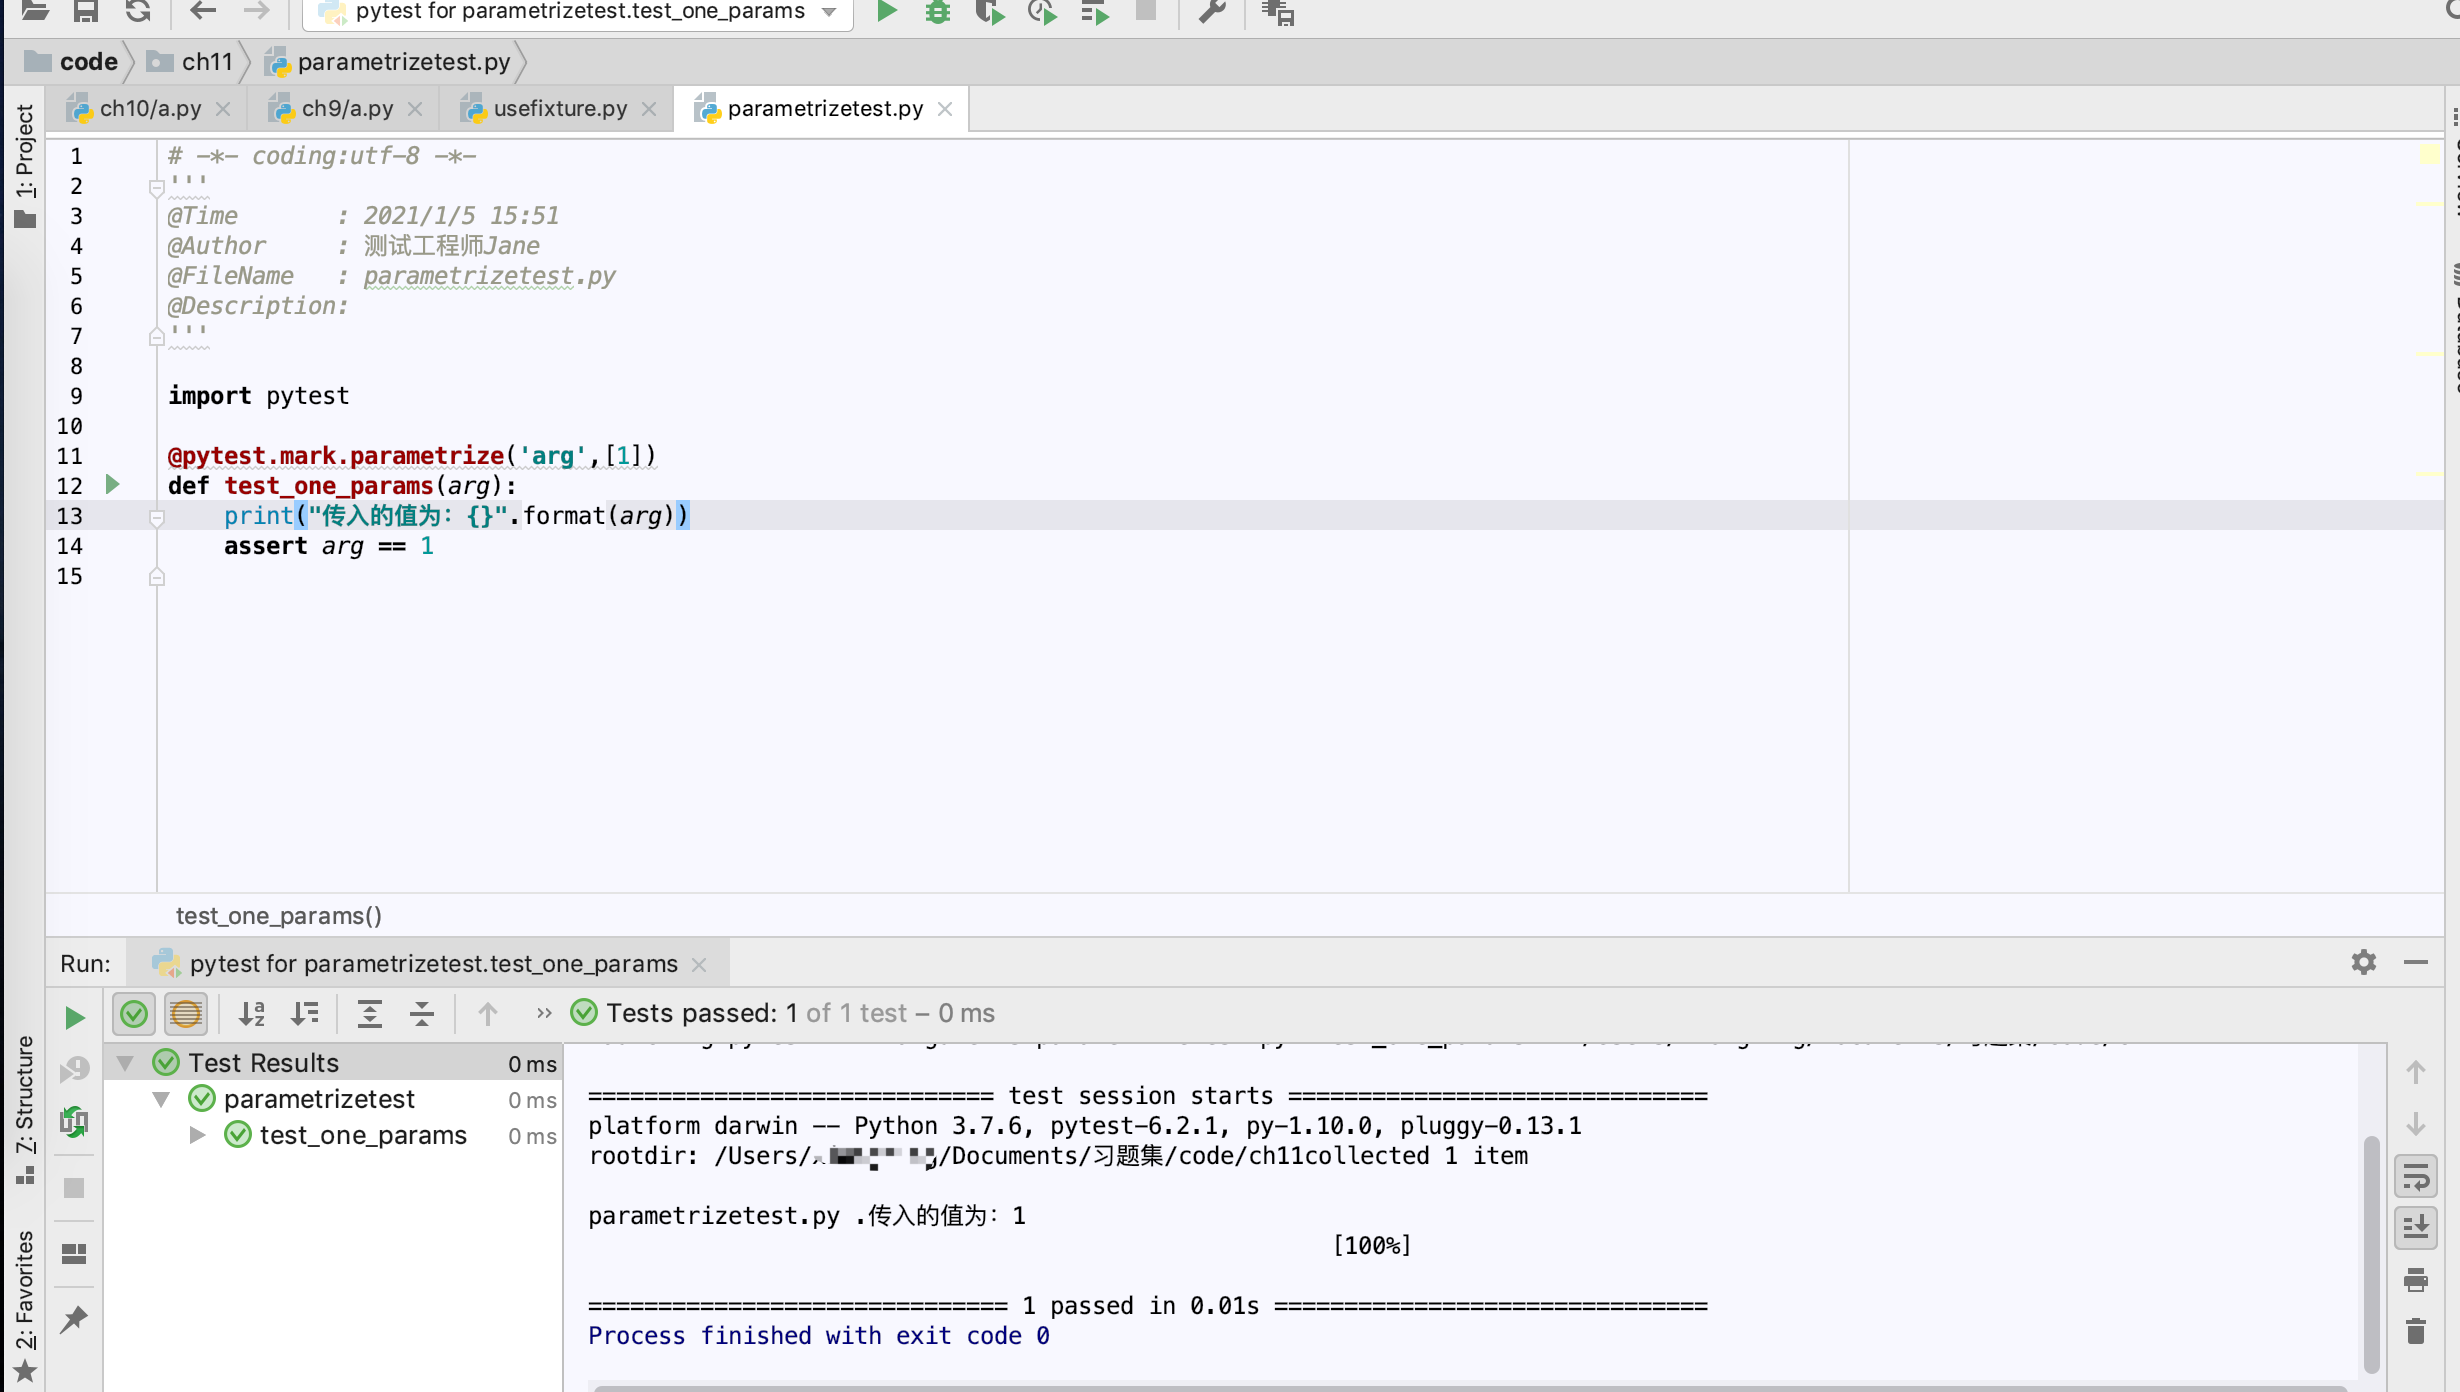2460x1392 pixels.
Task: Click ch11 breadcrumb folder
Action: pos(206,62)
